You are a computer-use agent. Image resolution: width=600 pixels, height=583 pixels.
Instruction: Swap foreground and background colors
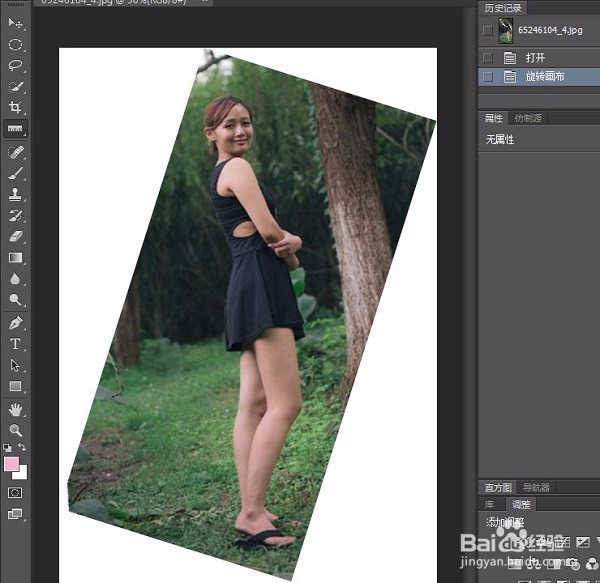click(x=22, y=447)
